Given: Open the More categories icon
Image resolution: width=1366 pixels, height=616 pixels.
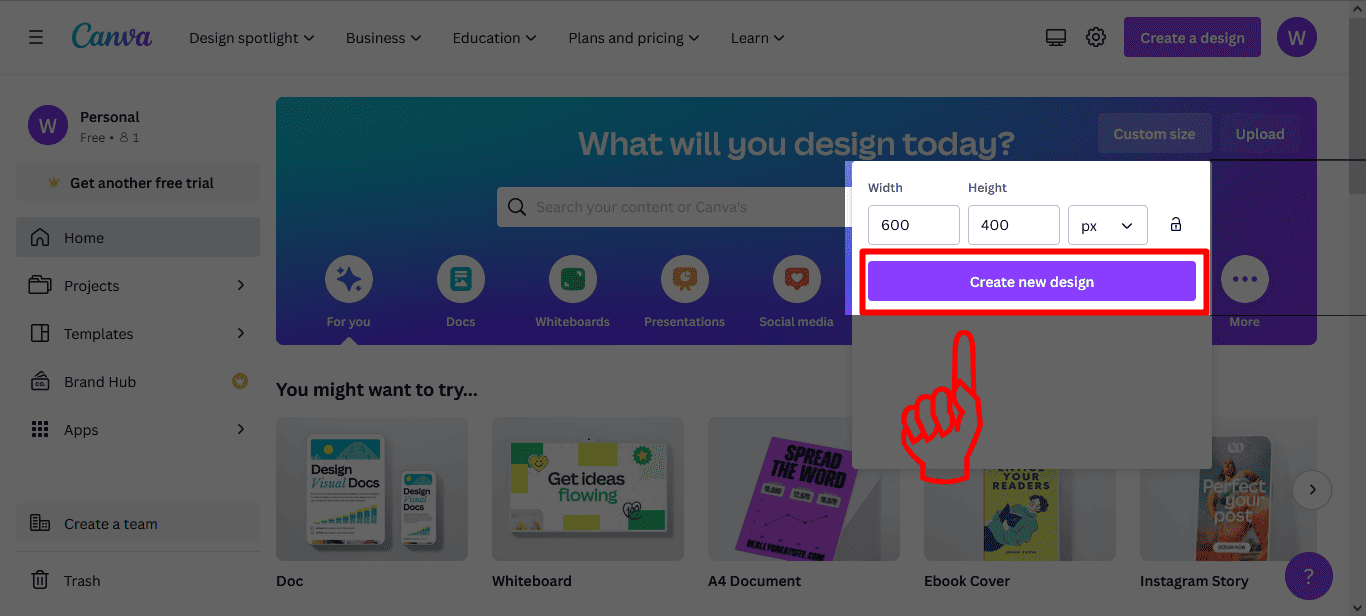Looking at the screenshot, I should point(1245,279).
